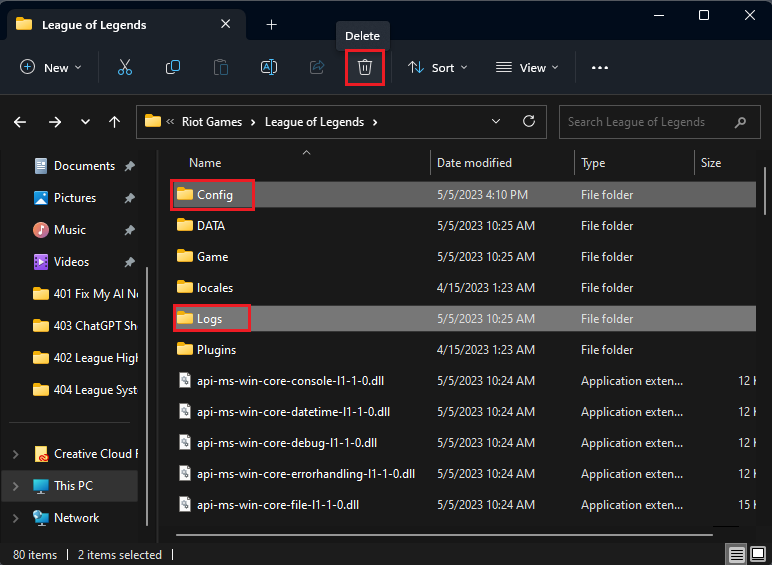The width and height of the screenshot is (772, 565).
Task: Click the Delete trash can icon
Action: 365,68
